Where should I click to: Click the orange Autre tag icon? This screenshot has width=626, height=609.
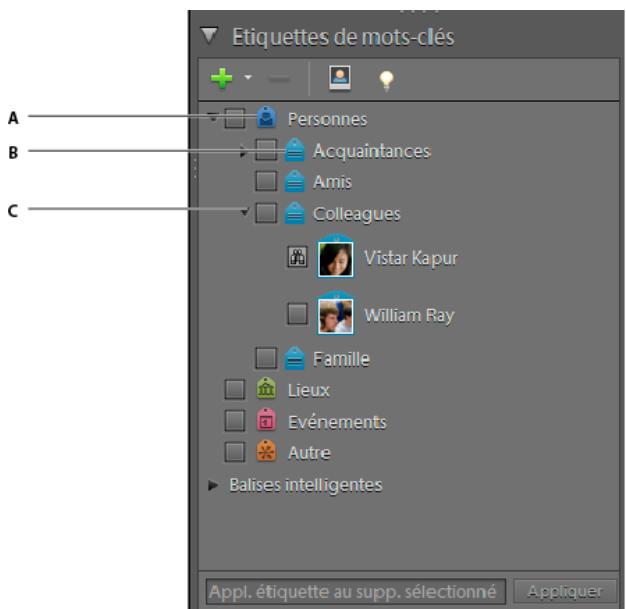point(266,451)
